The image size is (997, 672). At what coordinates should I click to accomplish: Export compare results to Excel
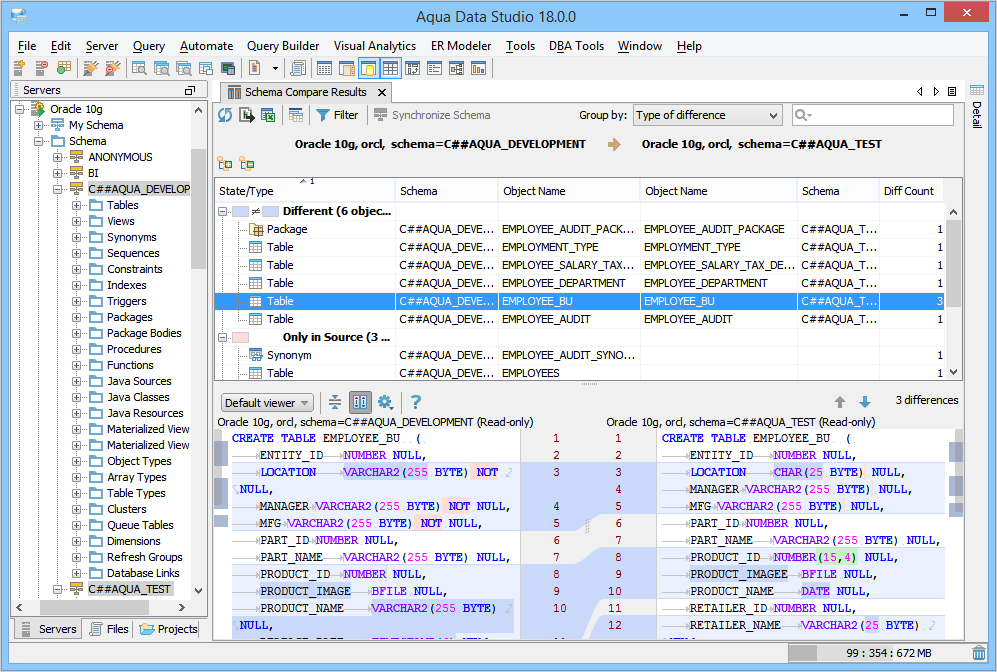268,115
